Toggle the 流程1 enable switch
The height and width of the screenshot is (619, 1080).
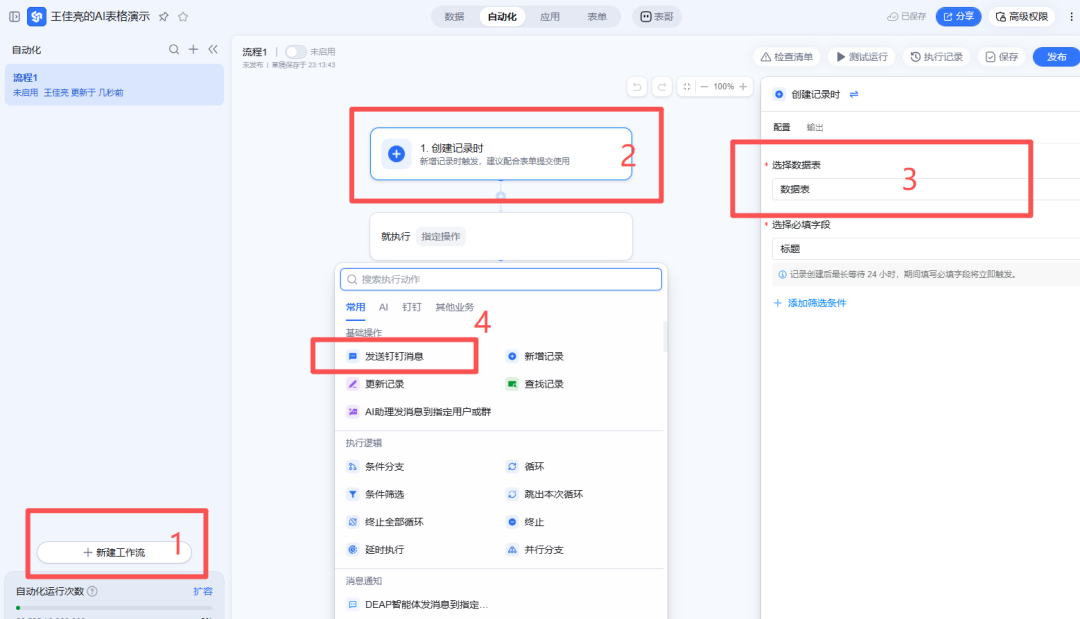point(295,52)
